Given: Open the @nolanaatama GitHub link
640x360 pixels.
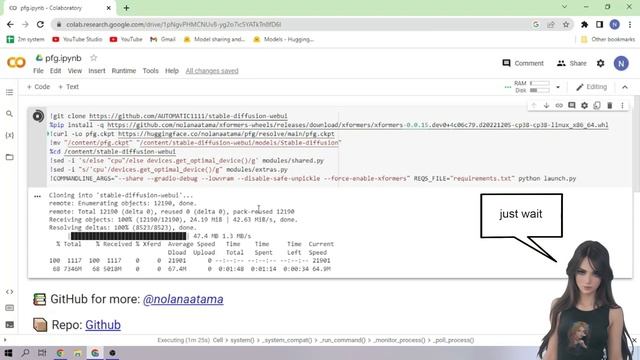Looking at the screenshot, I should pos(183,299).
